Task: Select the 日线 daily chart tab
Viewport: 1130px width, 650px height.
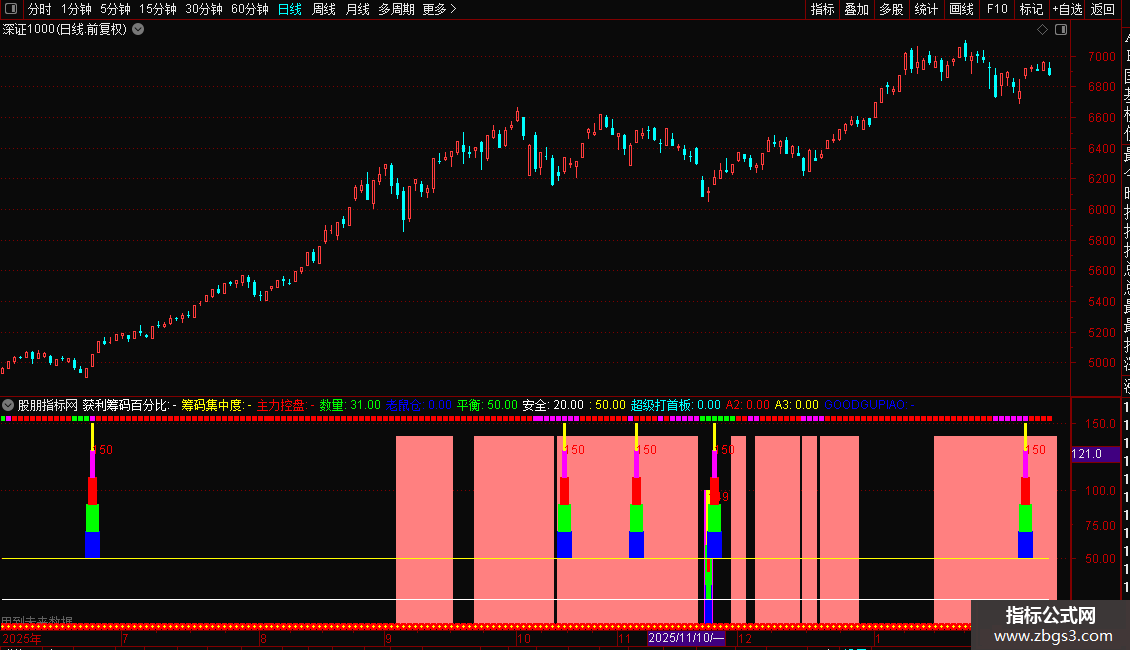Action: (290, 9)
